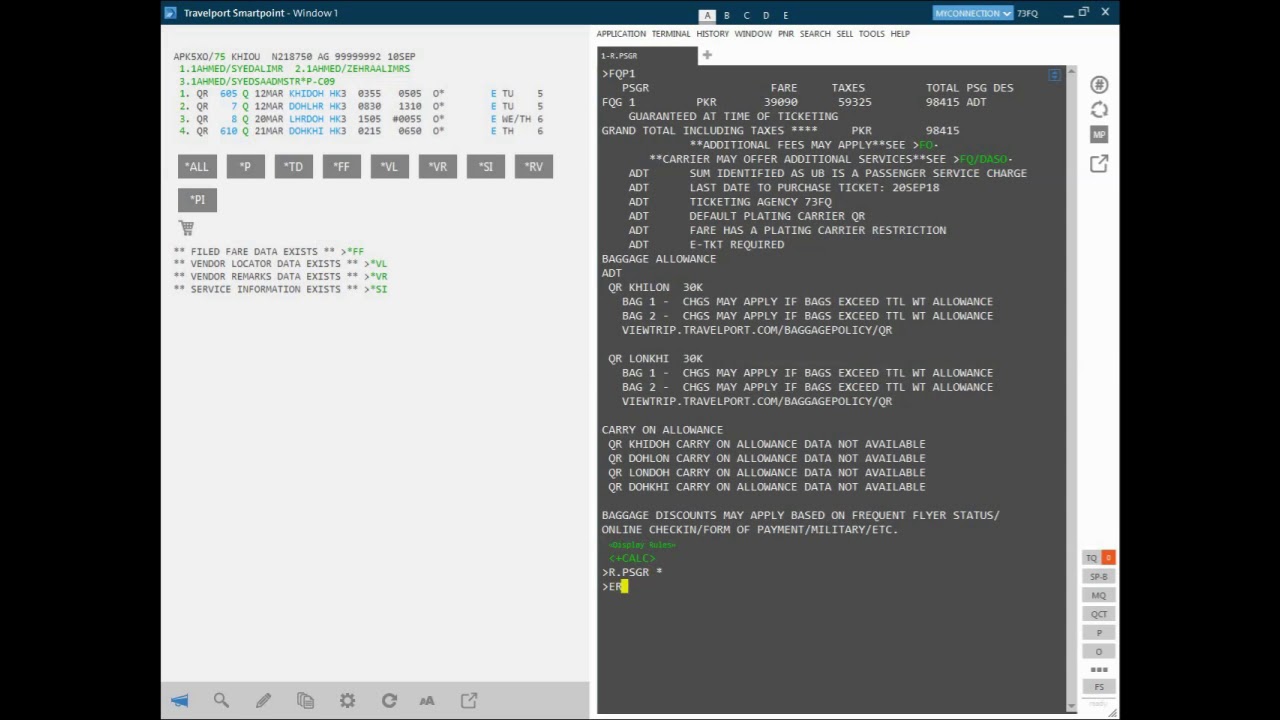
Task: Click the TQ quick key button
Action: tap(1092, 558)
